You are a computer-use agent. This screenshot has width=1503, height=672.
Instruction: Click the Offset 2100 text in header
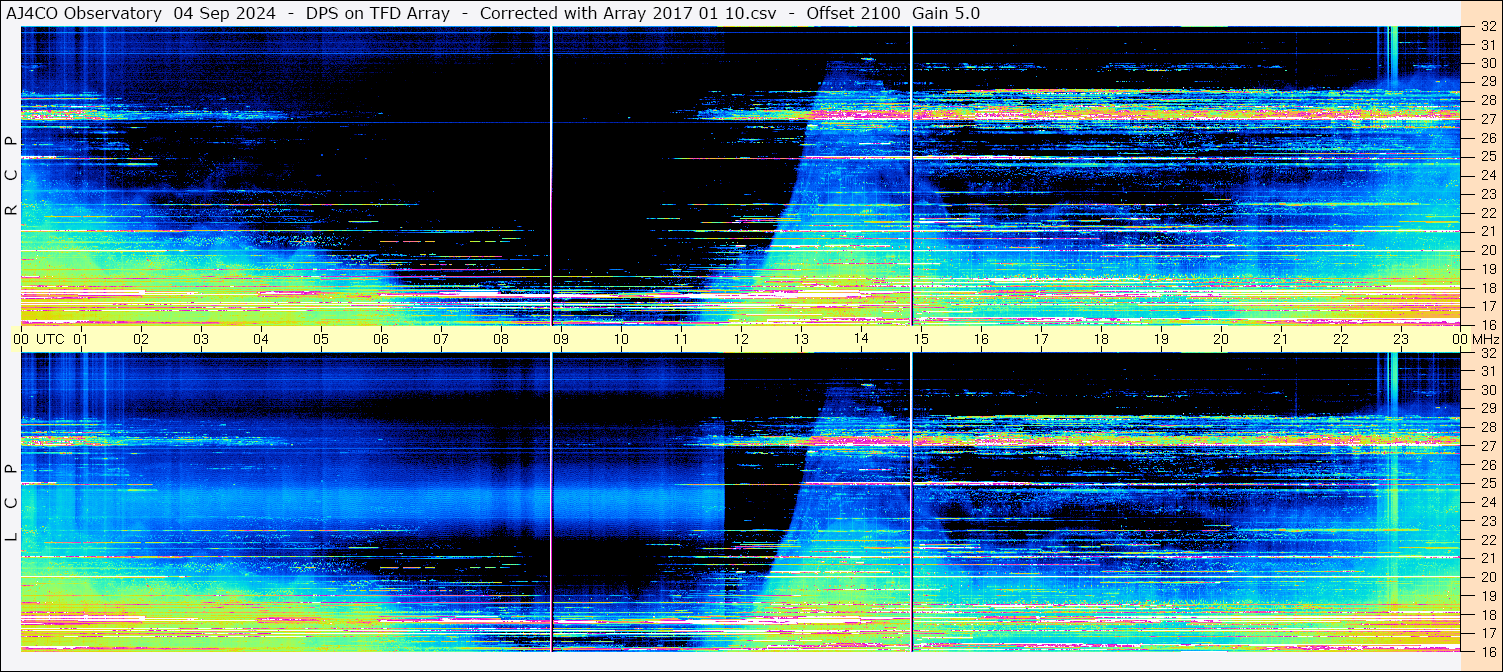tap(853, 13)
